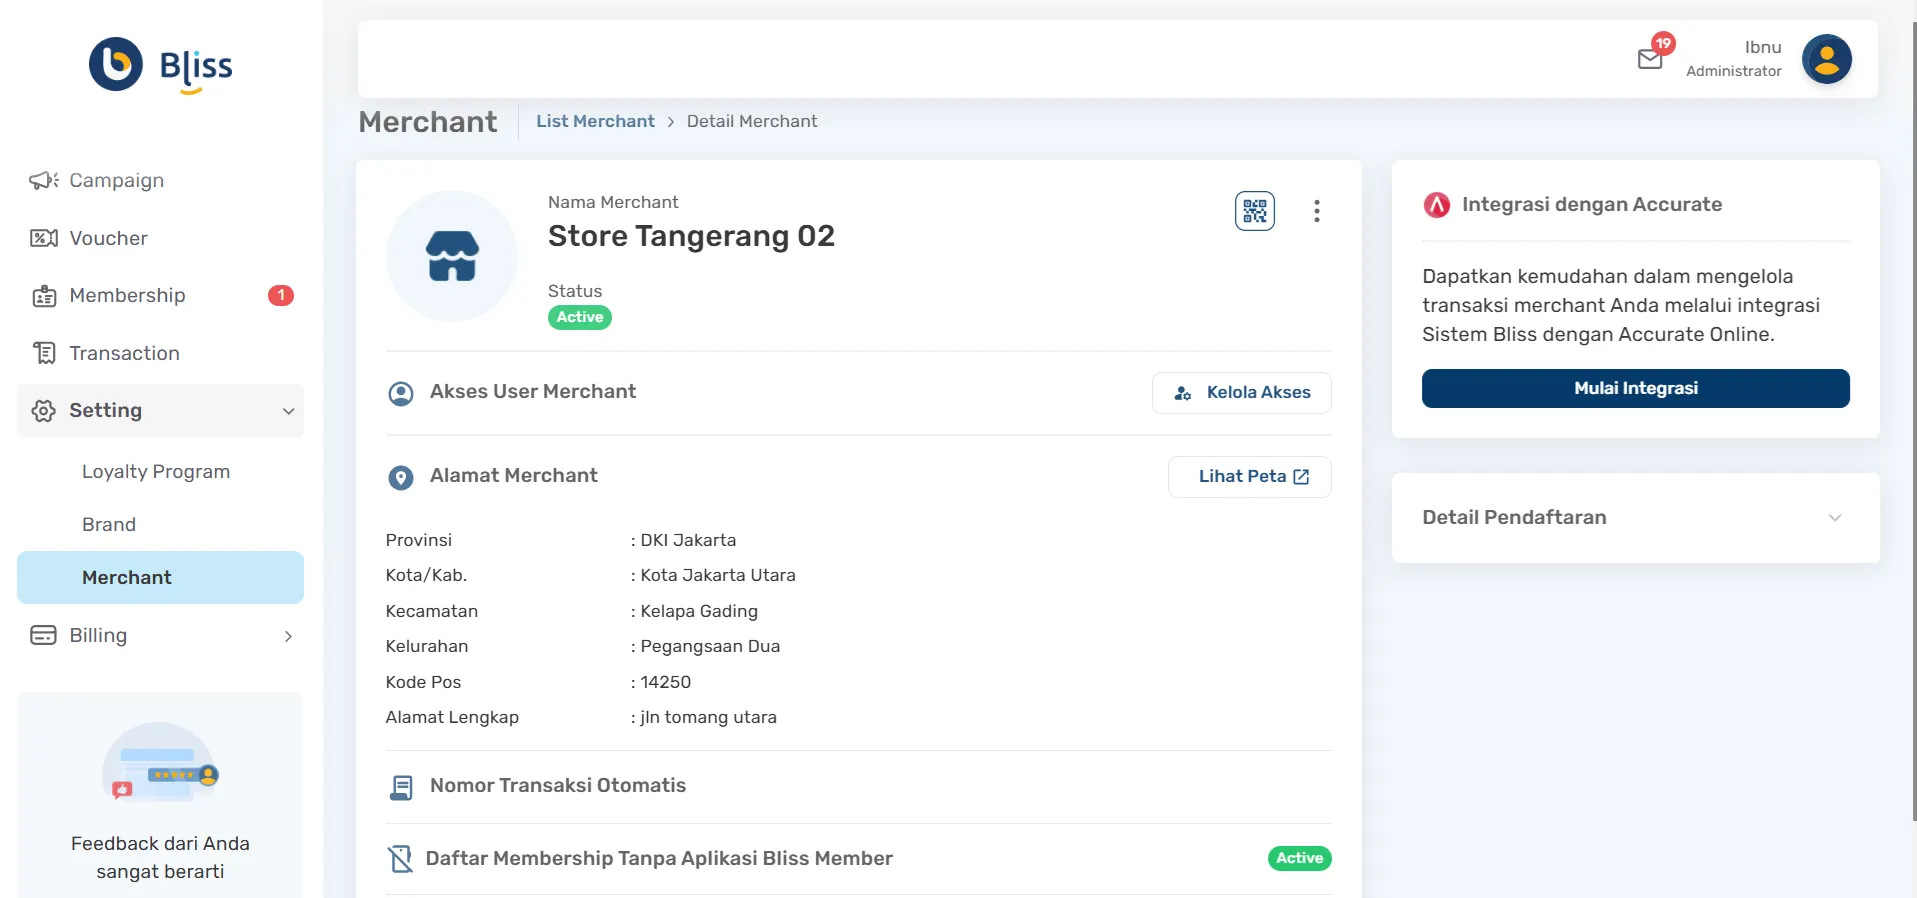Viewport: 1917px width, 898px height.
Task: Click the Transaction receipt icon
Action: tap(43, 353)
